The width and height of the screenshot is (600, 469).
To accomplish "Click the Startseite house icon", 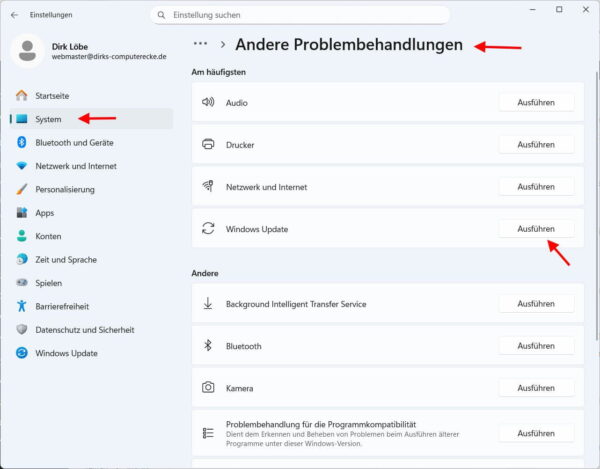I will pos(22,96).
